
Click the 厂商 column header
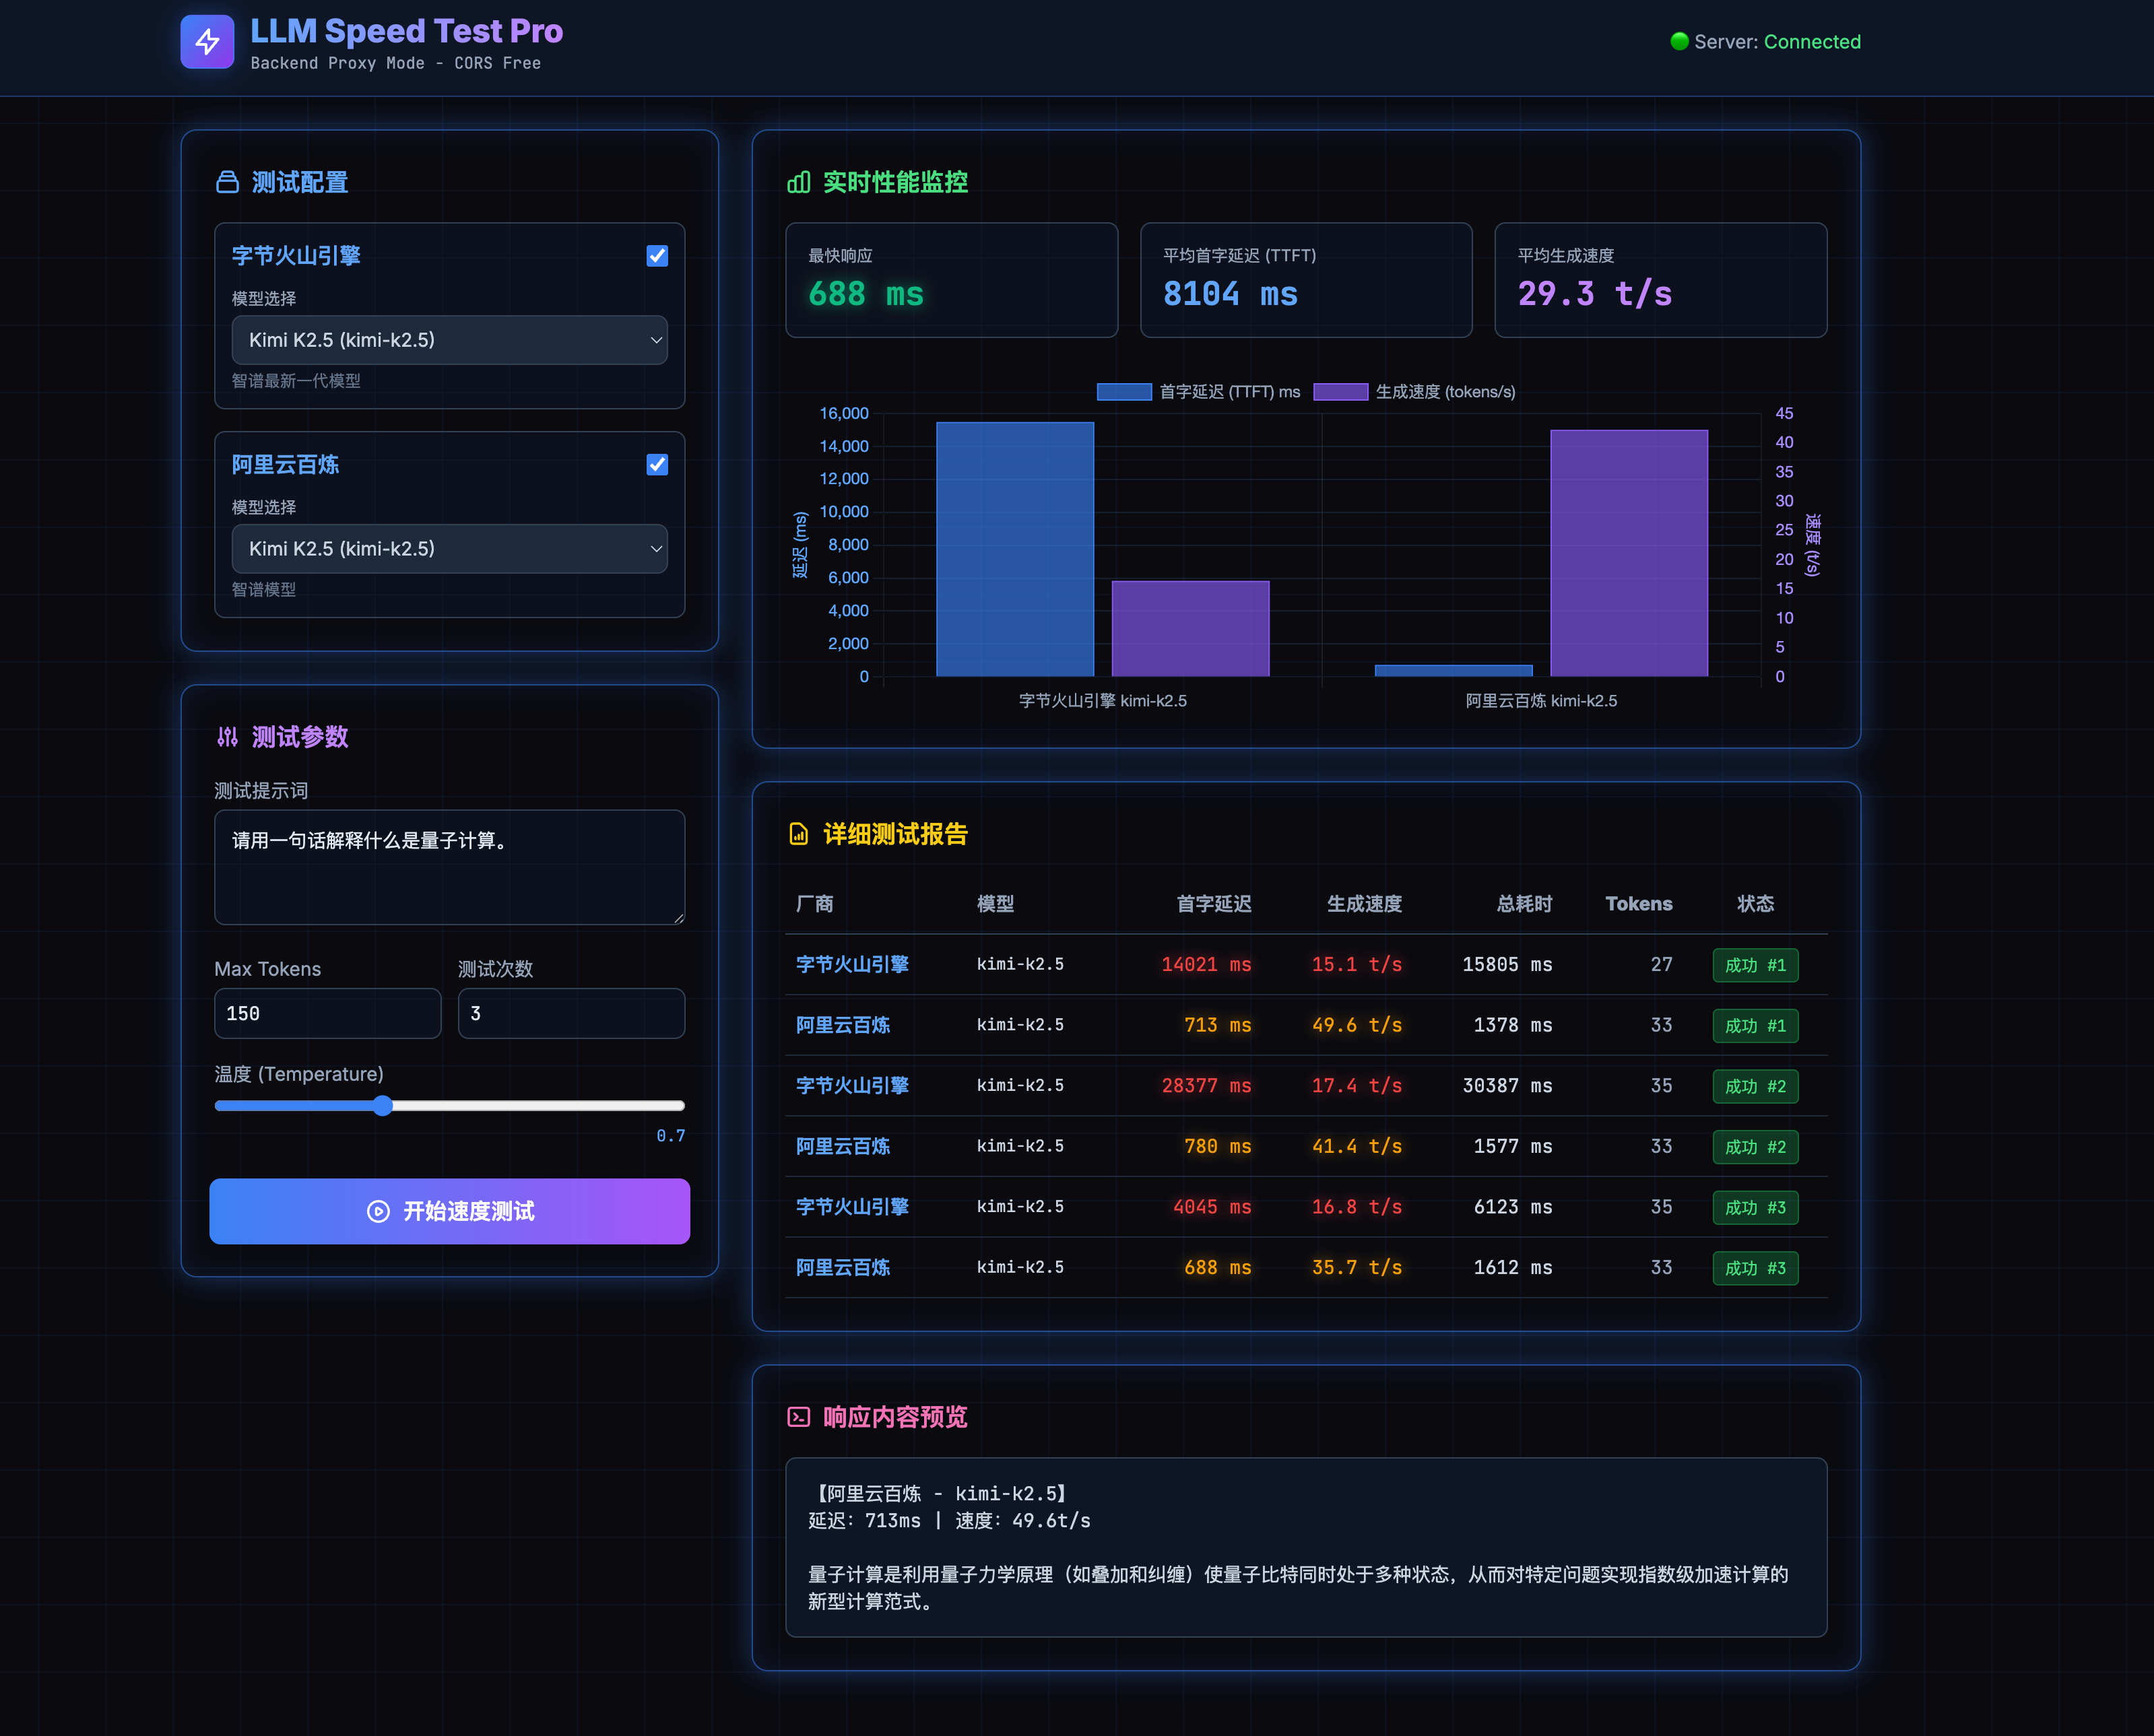(815, 904)
